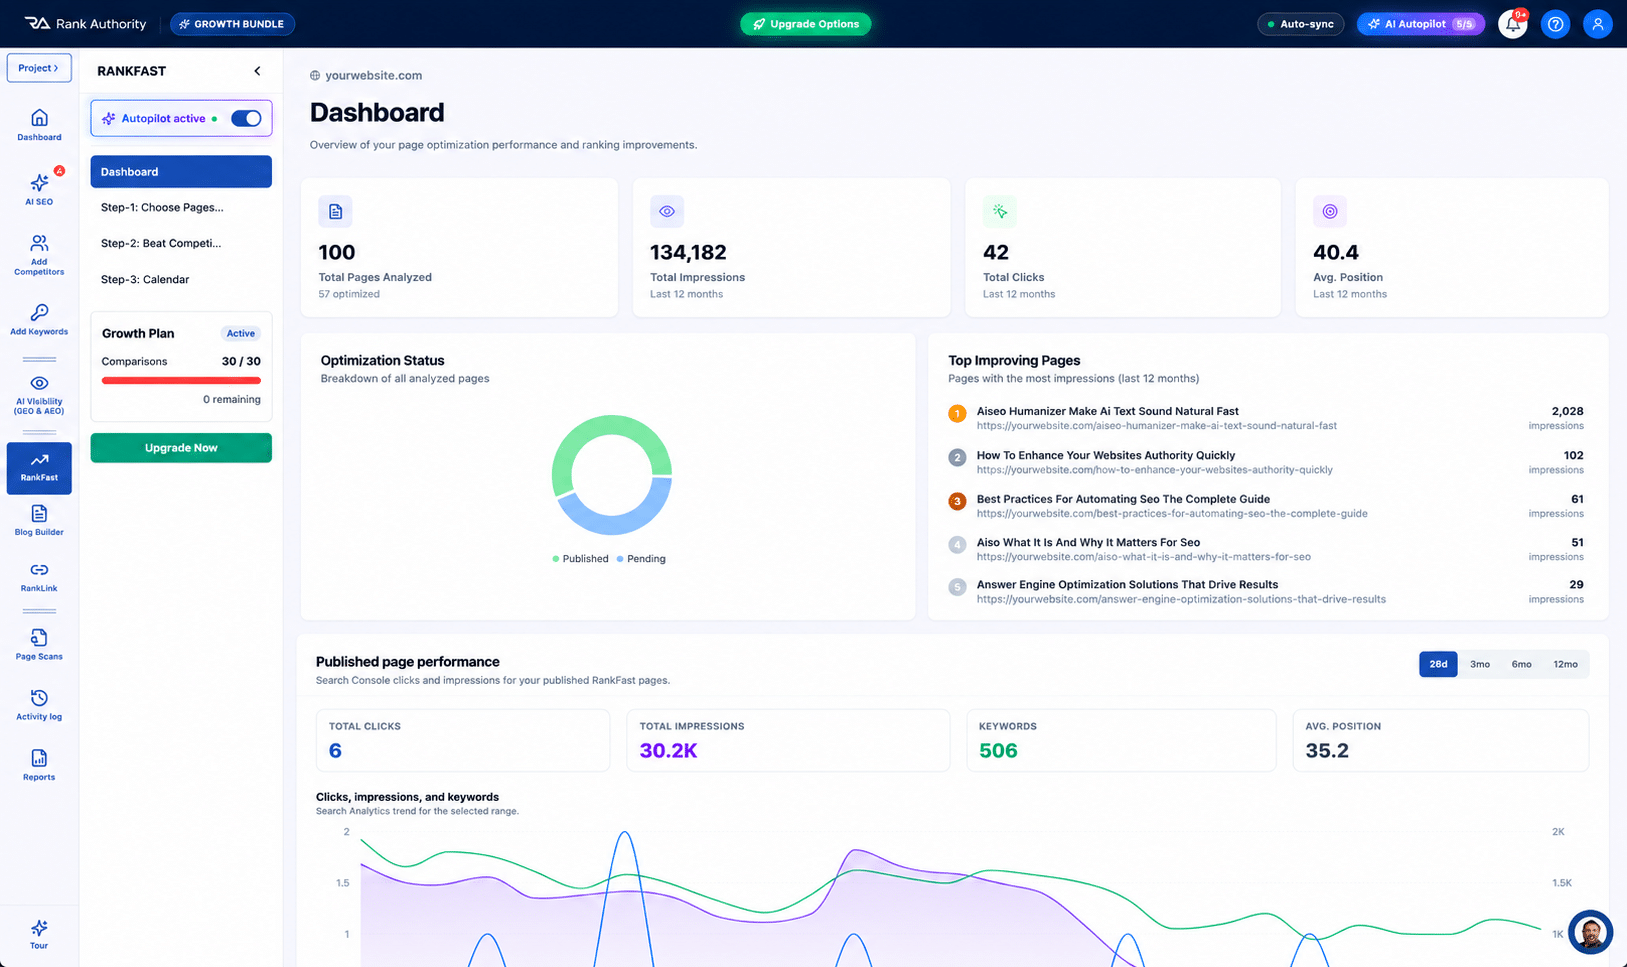Click the '57 optimized' text

point(349,294)
